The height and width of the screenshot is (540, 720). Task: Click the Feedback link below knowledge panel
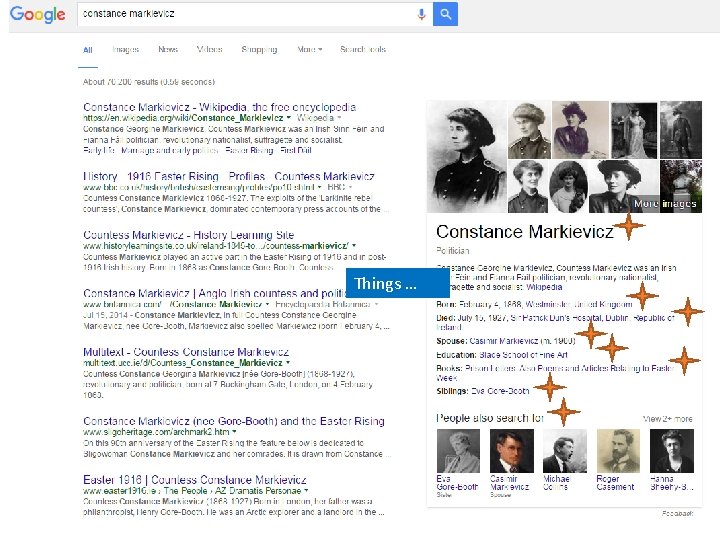tap(677, 513)
